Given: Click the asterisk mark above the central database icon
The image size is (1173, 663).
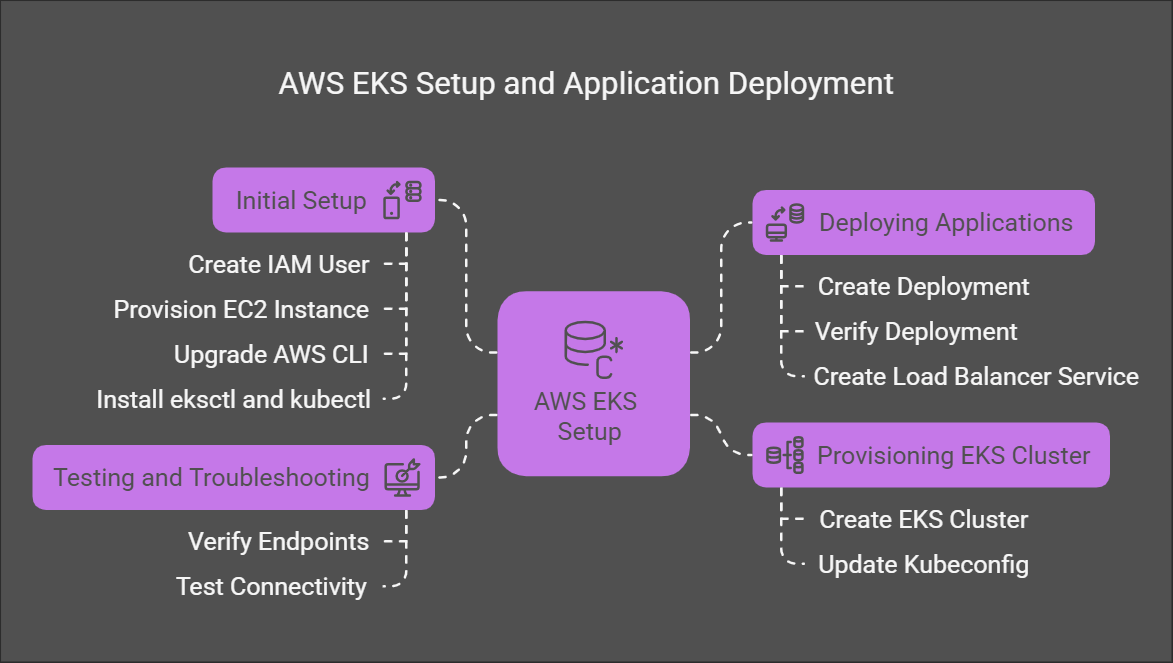Looking at the screenshot, I should (616, 345).
